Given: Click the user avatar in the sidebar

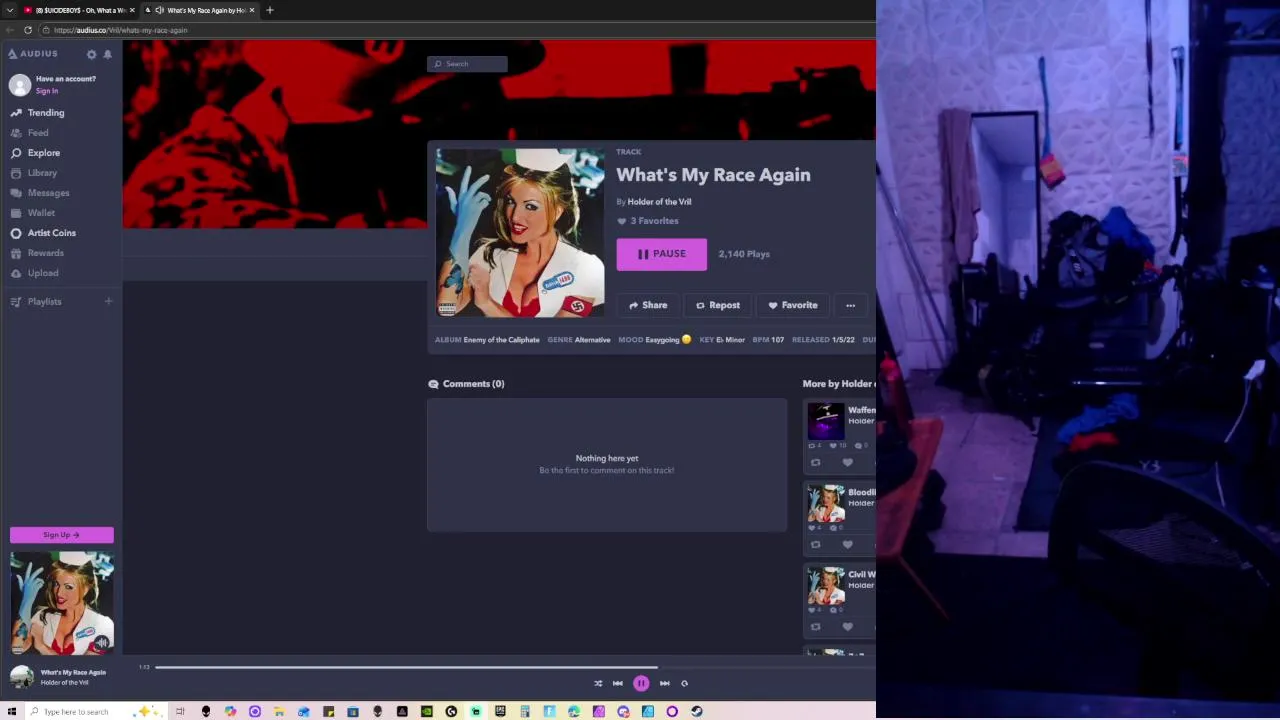Looking at the screenshot, I should pos(20,85).
